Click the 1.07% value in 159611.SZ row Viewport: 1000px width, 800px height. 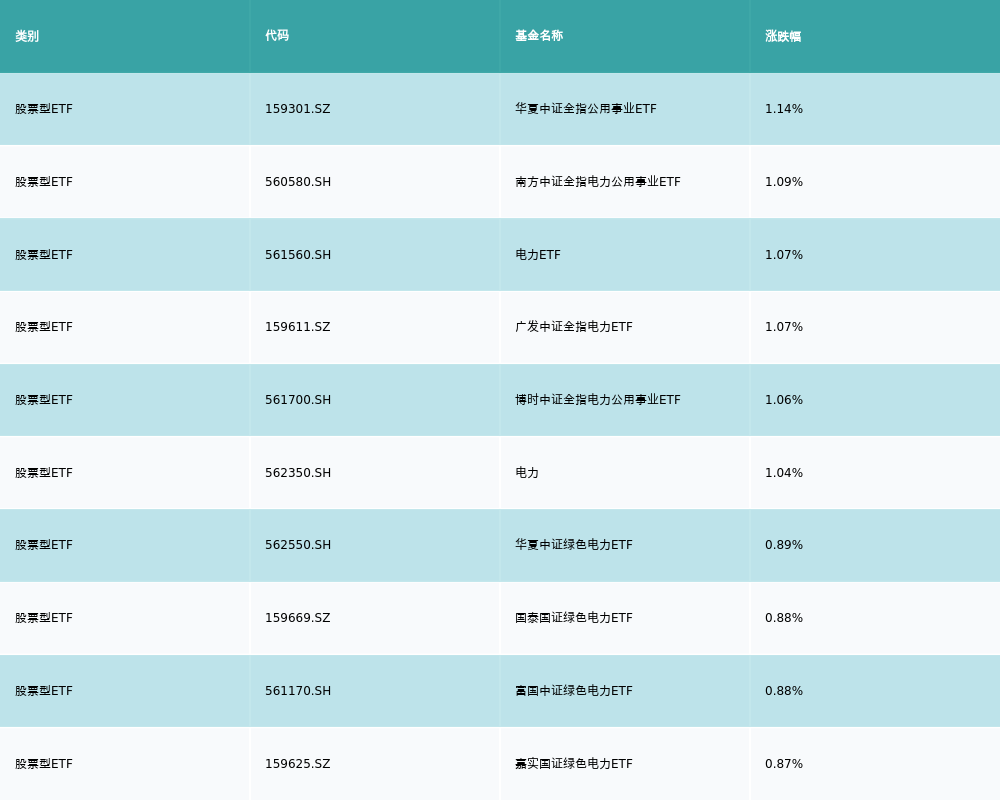[x=784, y=327]
